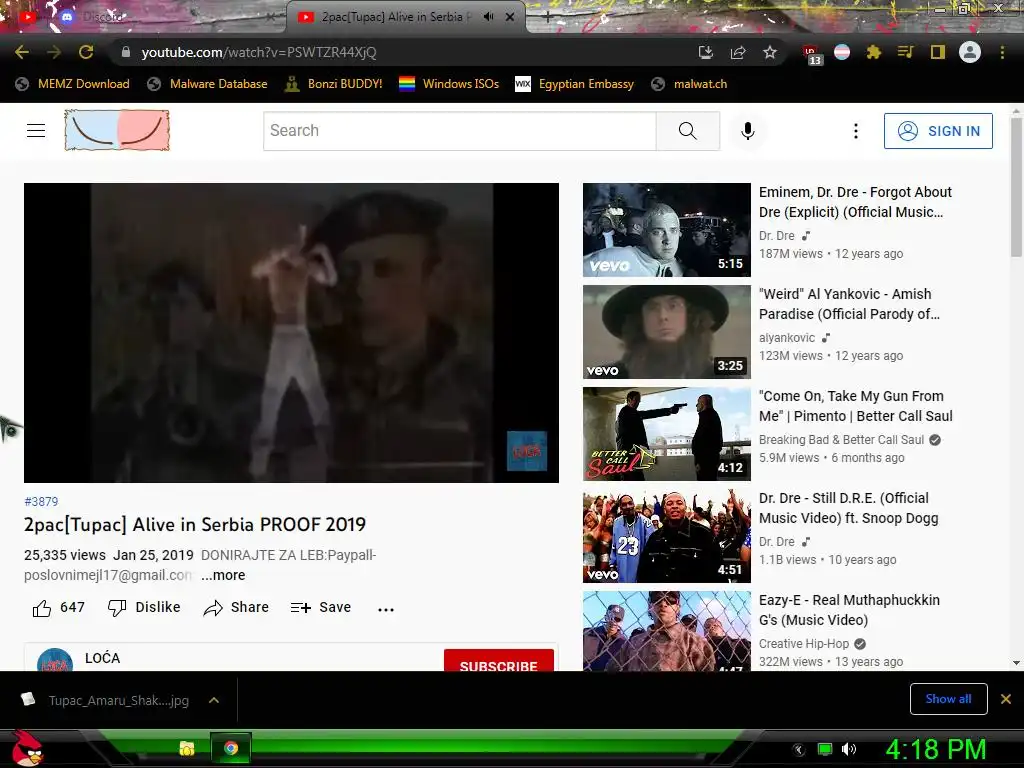Toggle the browser side panel icon

click(938, 52)
